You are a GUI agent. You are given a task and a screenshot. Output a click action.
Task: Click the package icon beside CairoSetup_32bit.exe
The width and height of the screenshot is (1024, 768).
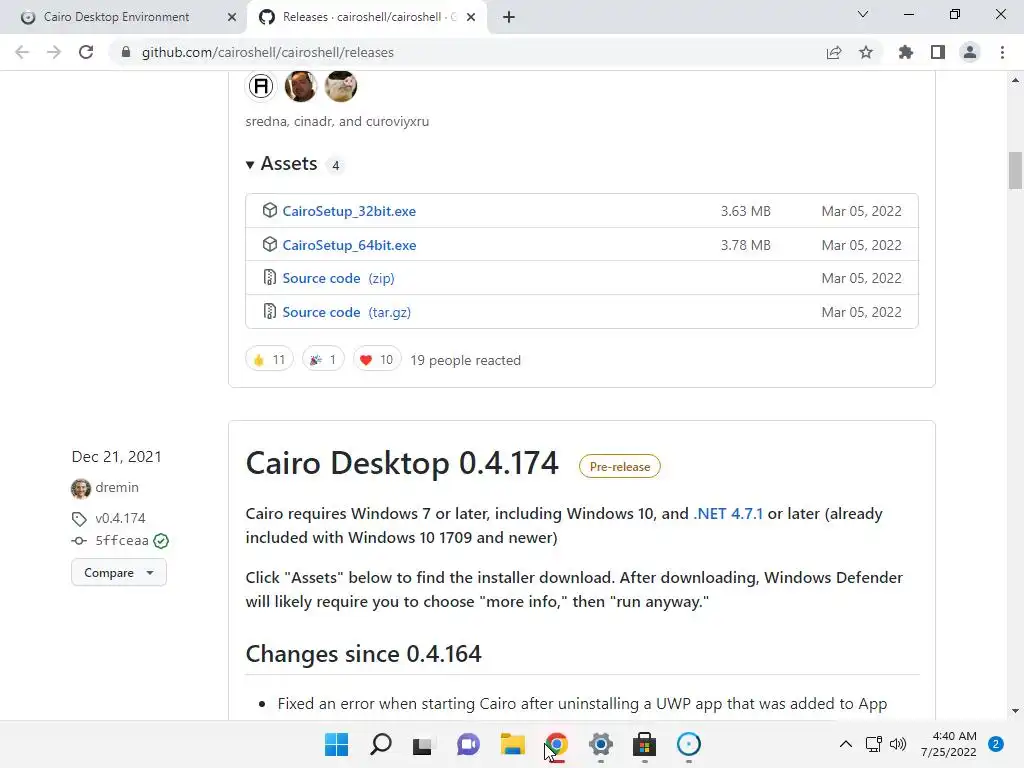click(x=270, y=210)
